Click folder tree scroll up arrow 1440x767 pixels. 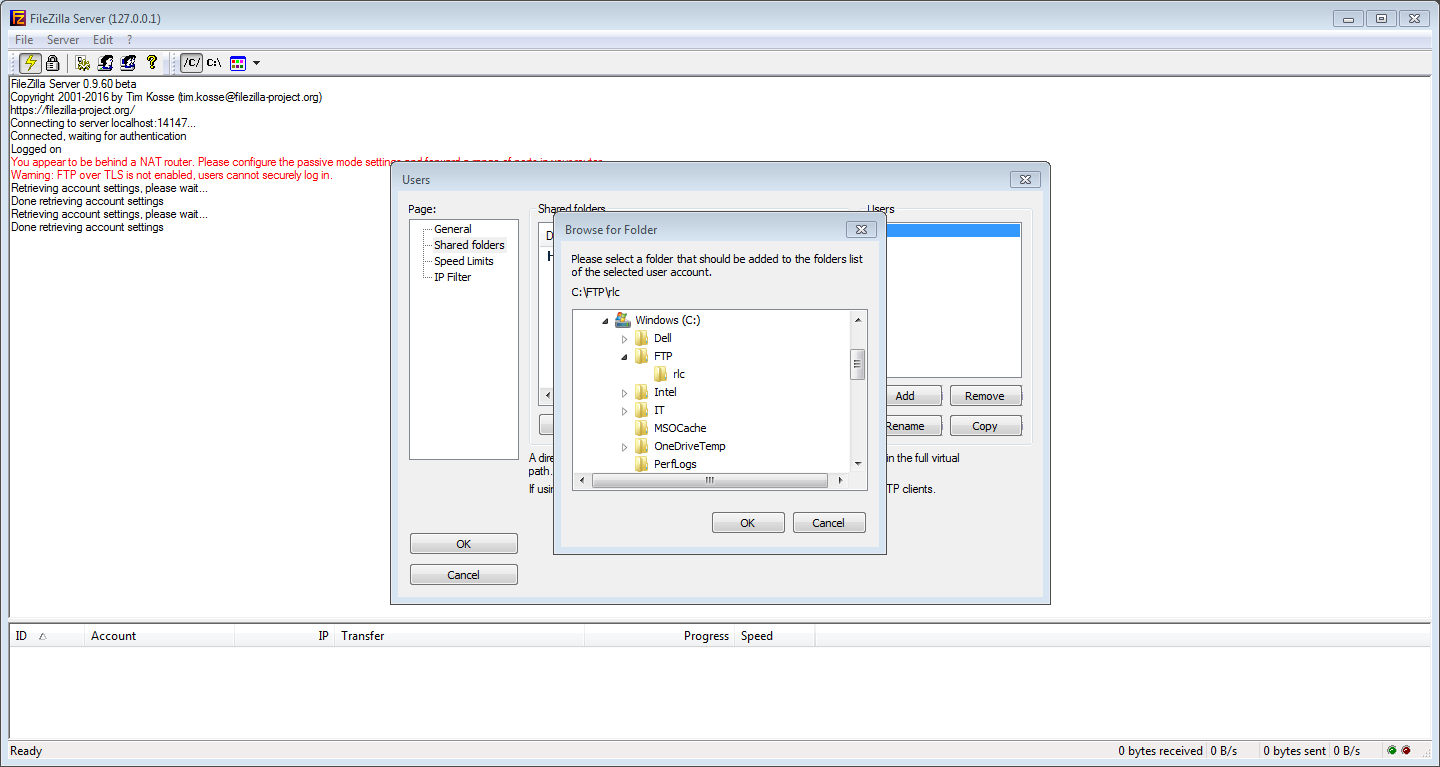click(x=858, y=319)
